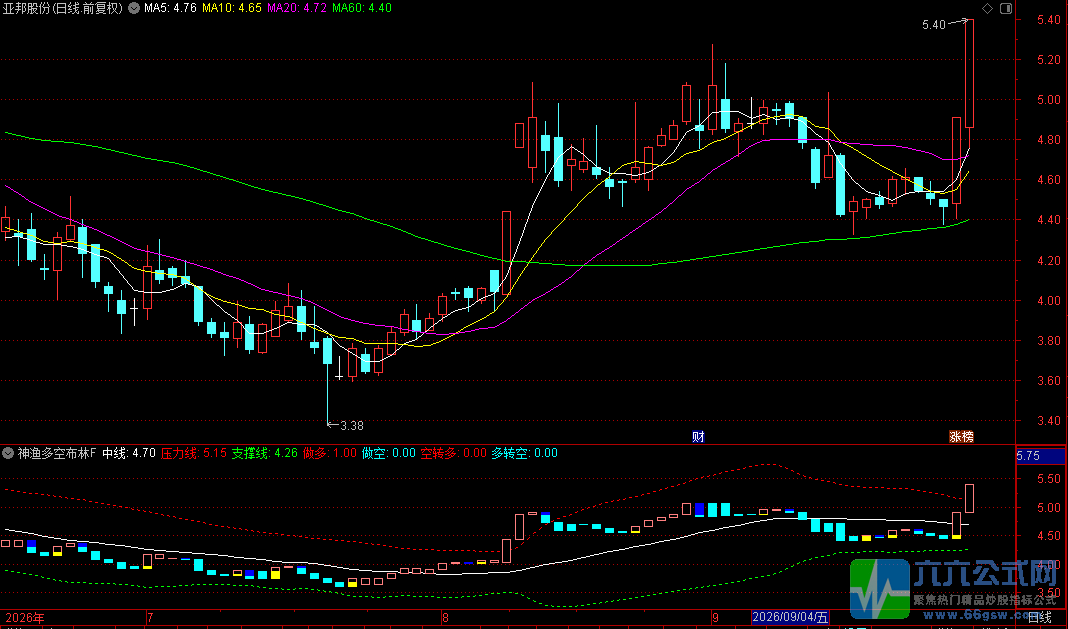1068x629 pixels.
Task: Select the MA60: 4.40 moving average label
Action: tap(362, 8)
